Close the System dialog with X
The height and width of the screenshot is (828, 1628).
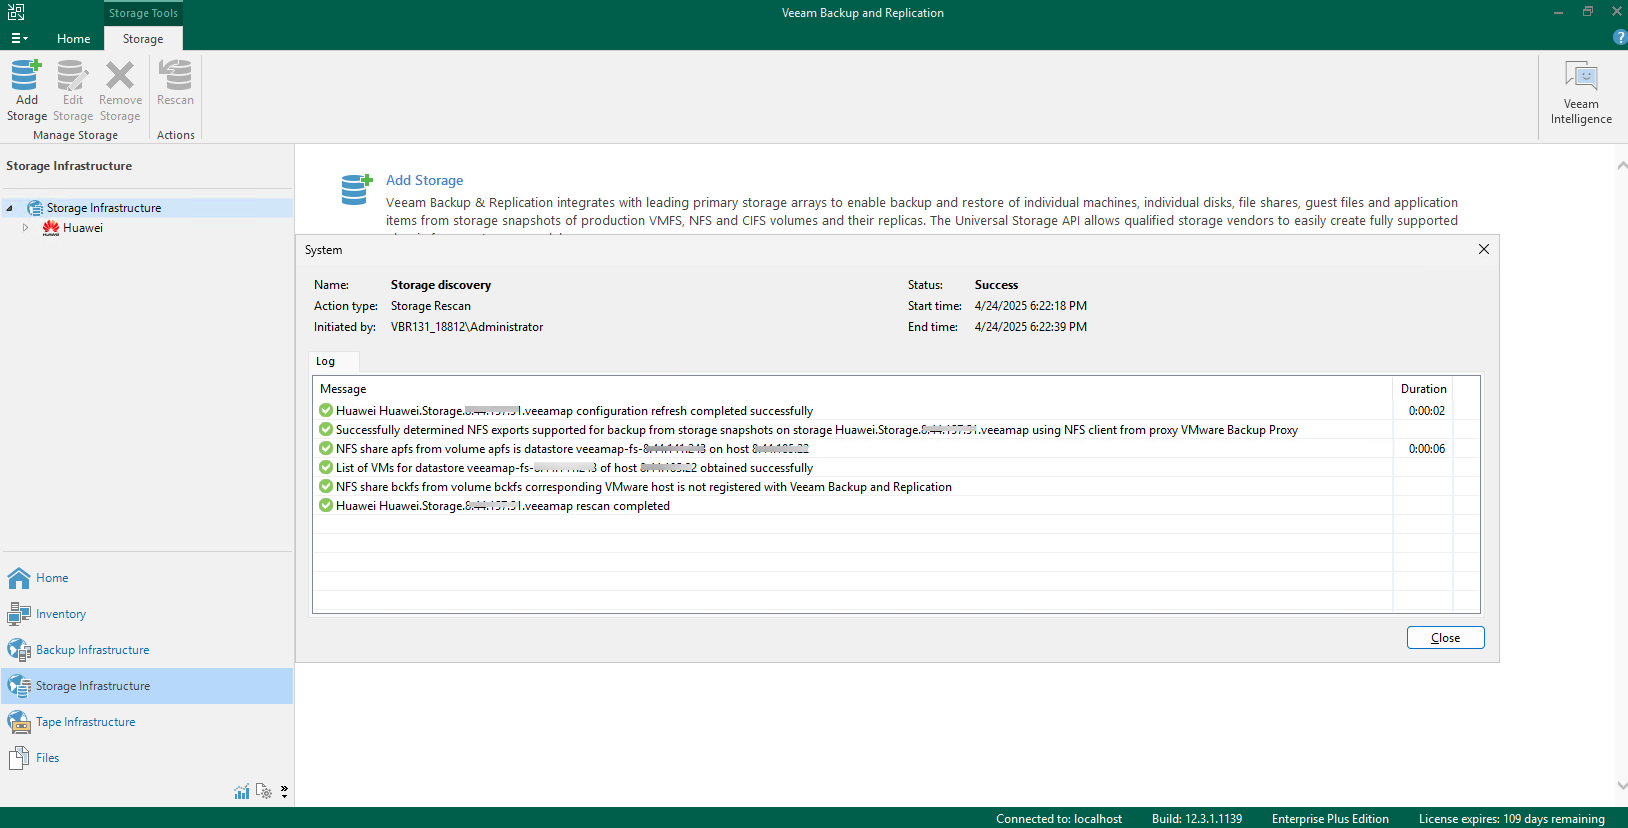(1484, 249)
